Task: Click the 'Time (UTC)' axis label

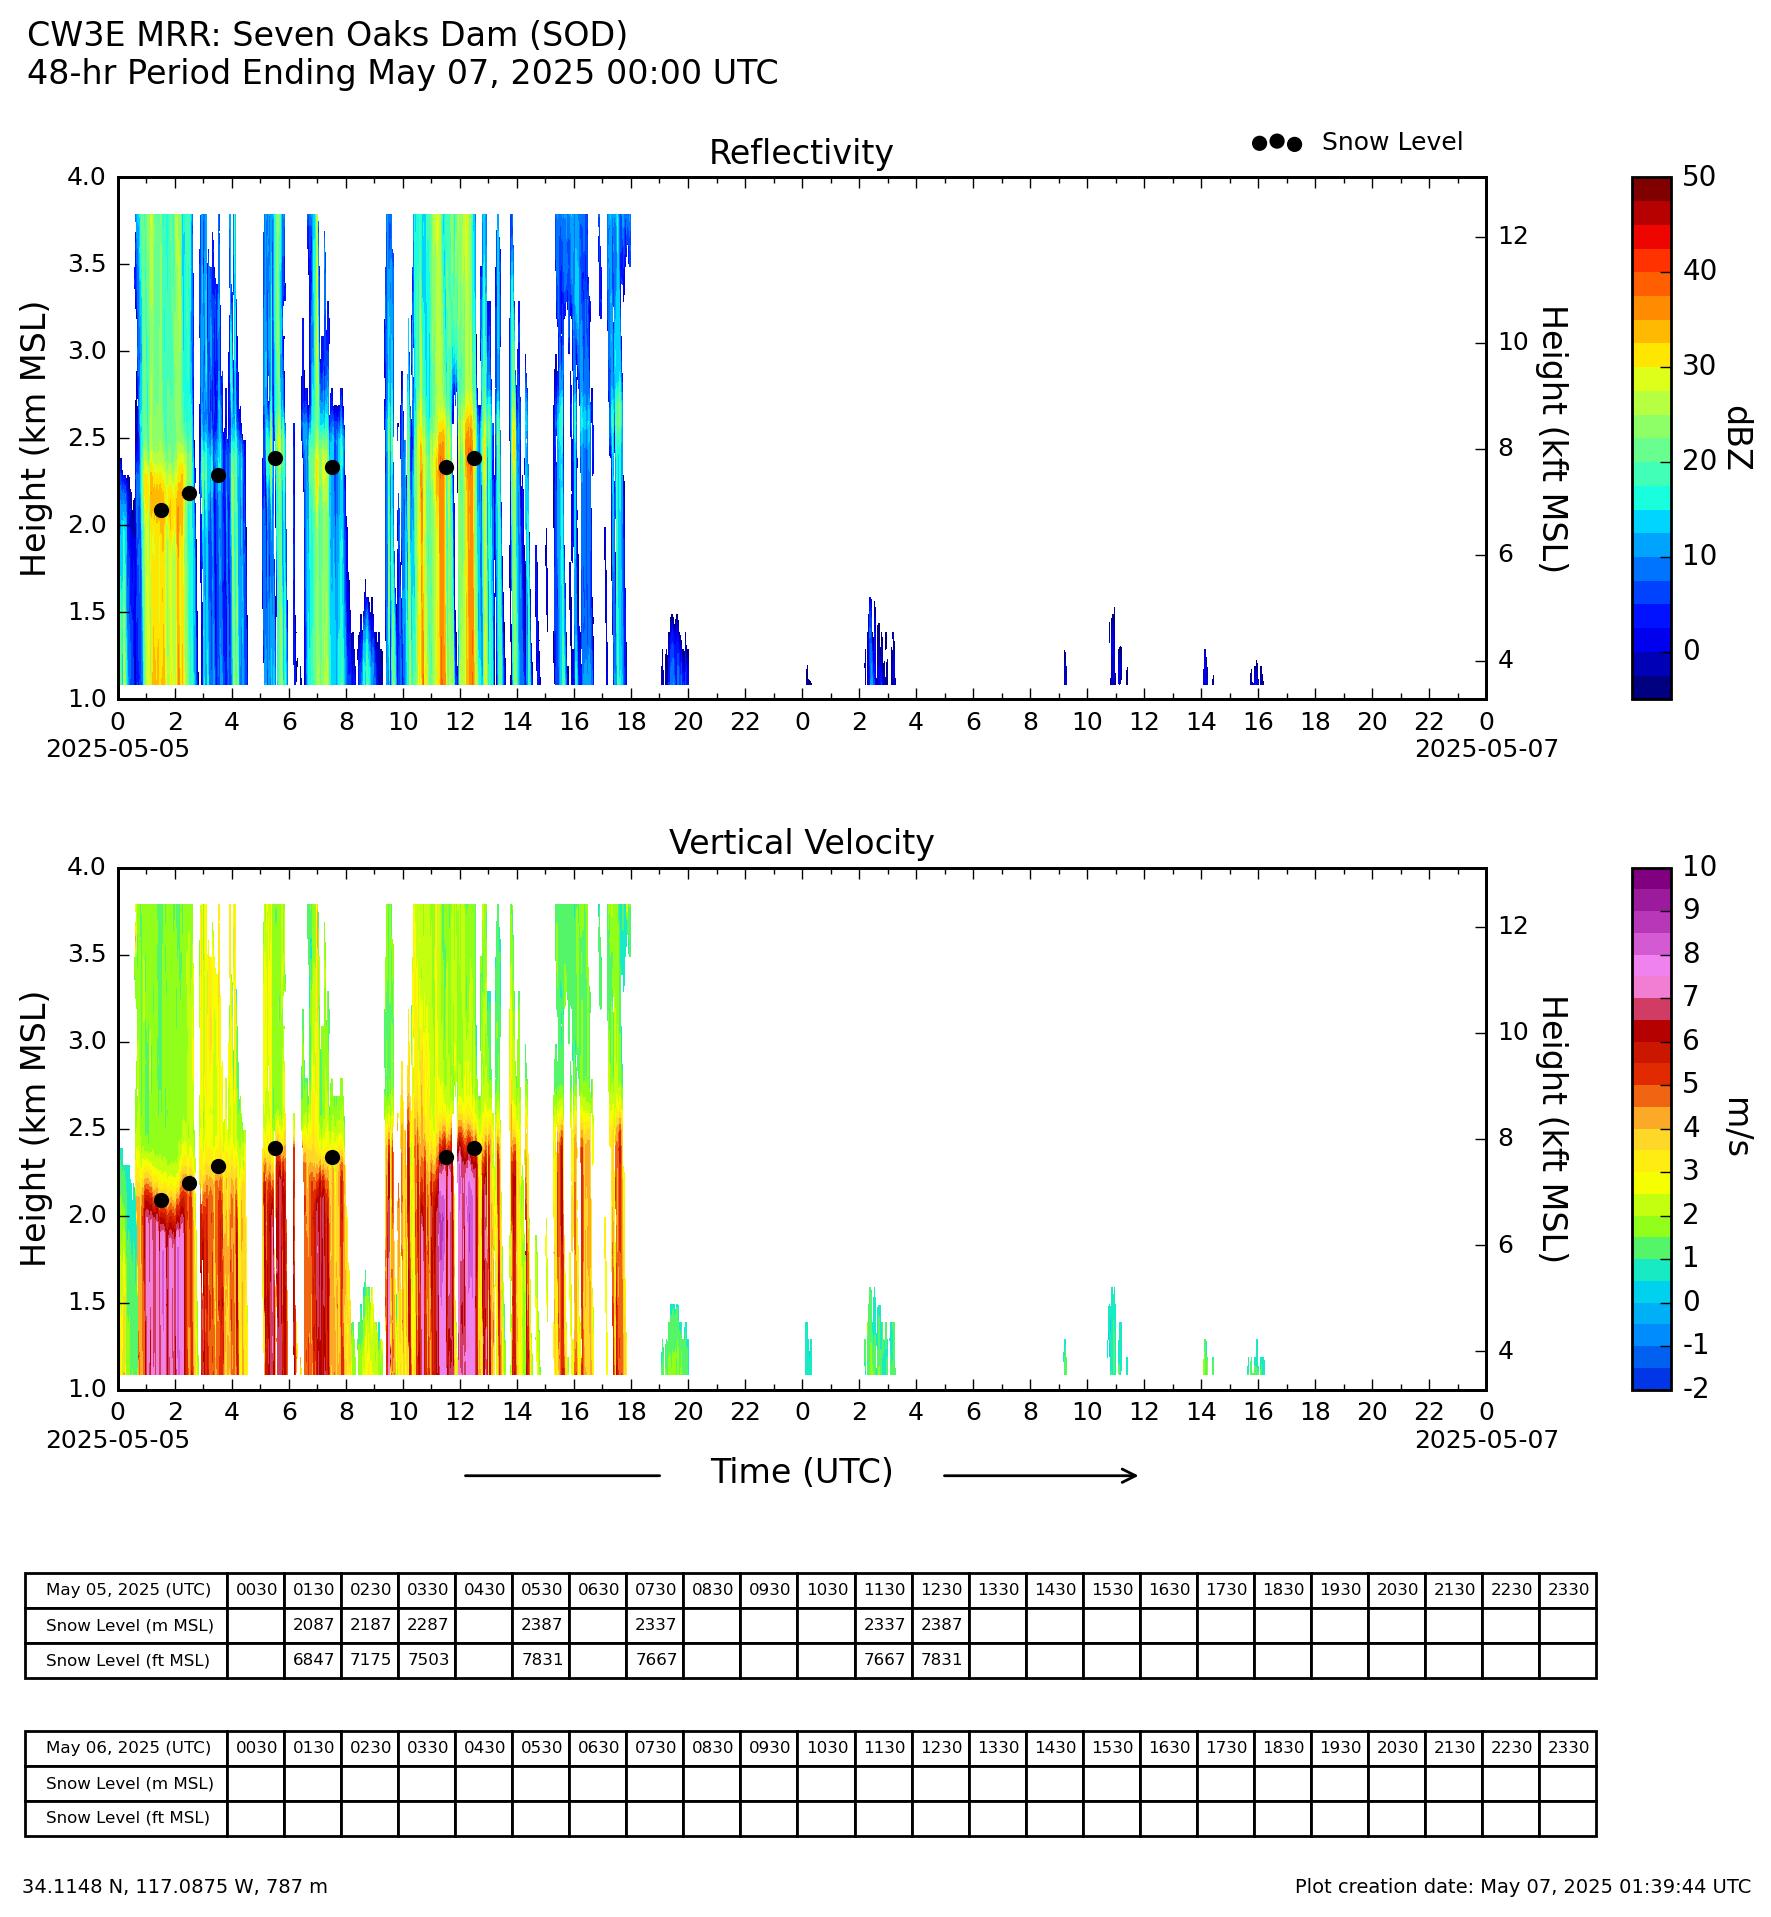Action: pyautogui.click(x=801, y=1472)
